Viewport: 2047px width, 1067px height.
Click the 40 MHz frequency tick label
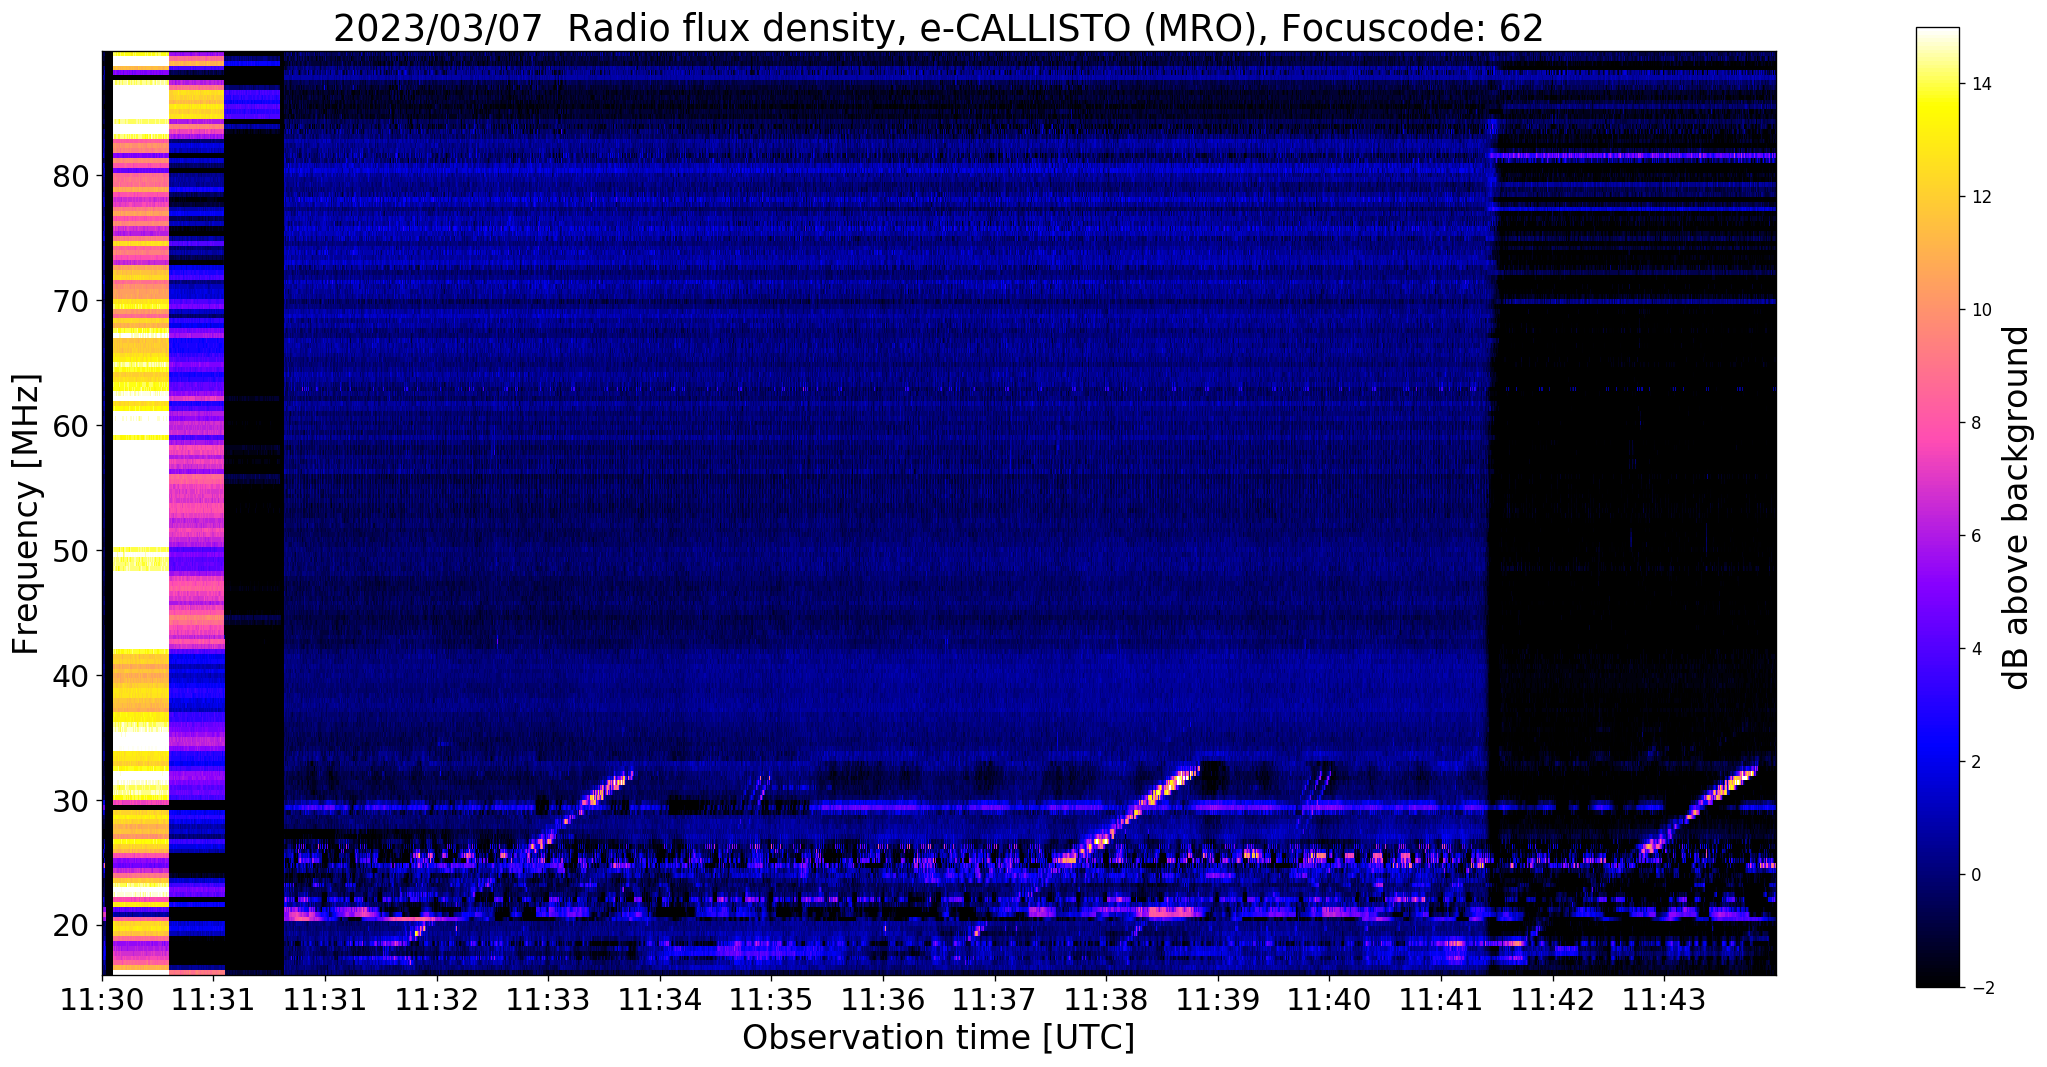pos(71,676)
